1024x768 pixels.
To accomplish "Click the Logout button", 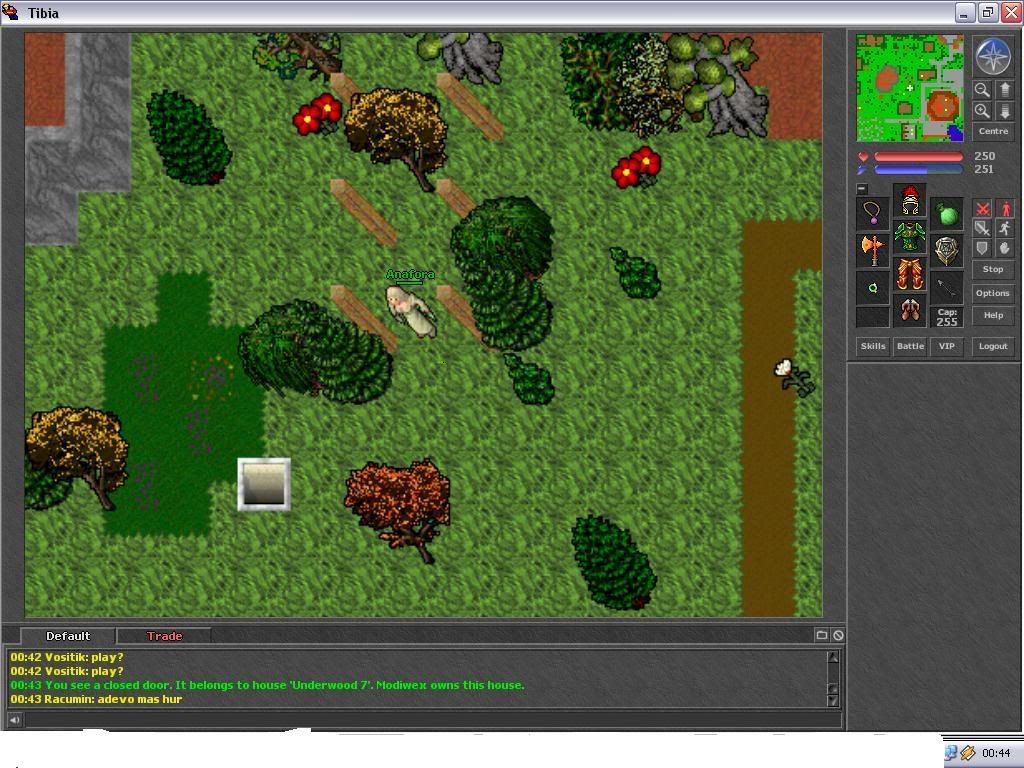I will pos(993,346).
